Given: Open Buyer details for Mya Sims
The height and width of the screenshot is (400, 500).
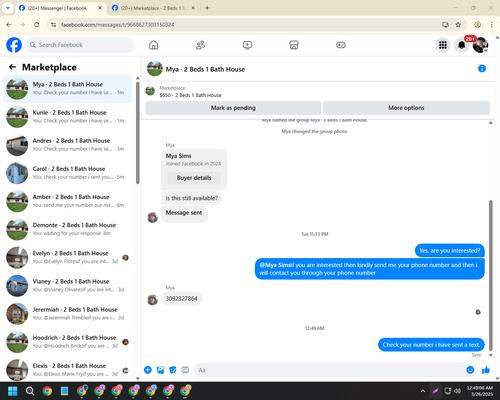Looking at the screenshot, I should pos(194,178).
